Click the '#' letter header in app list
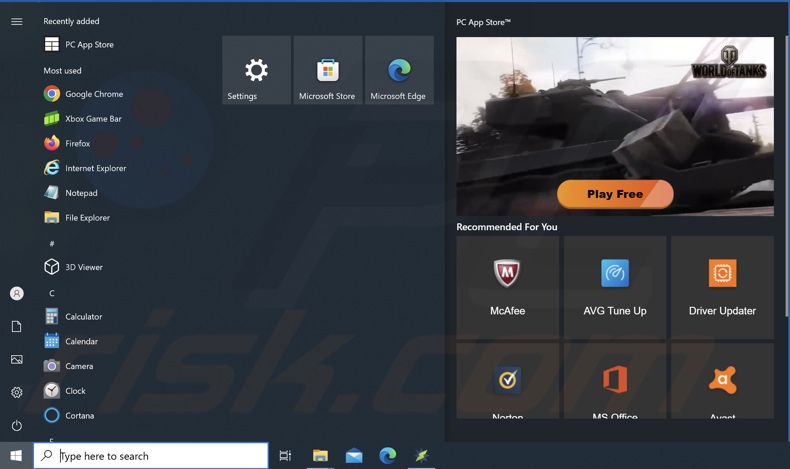Screen dimensions: 790x469 51,243
